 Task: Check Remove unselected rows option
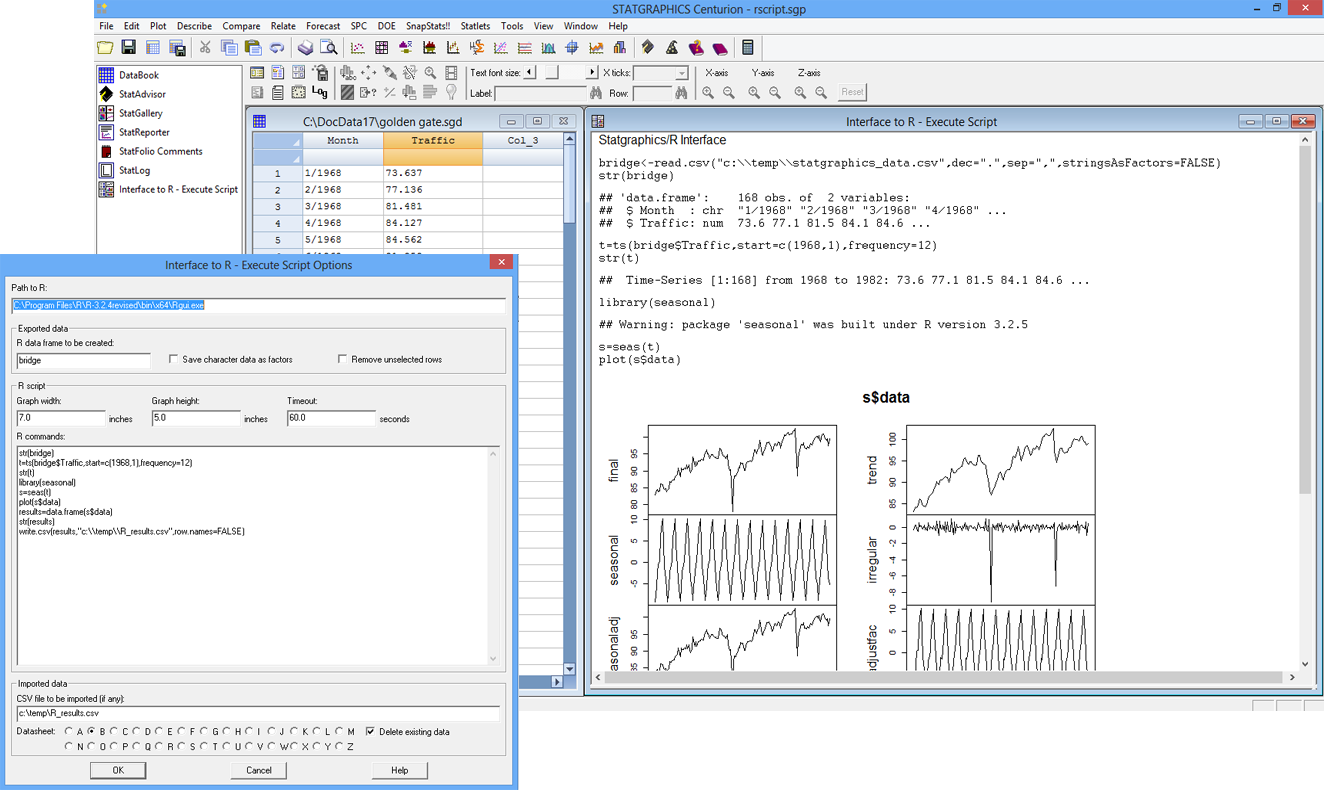343,359
